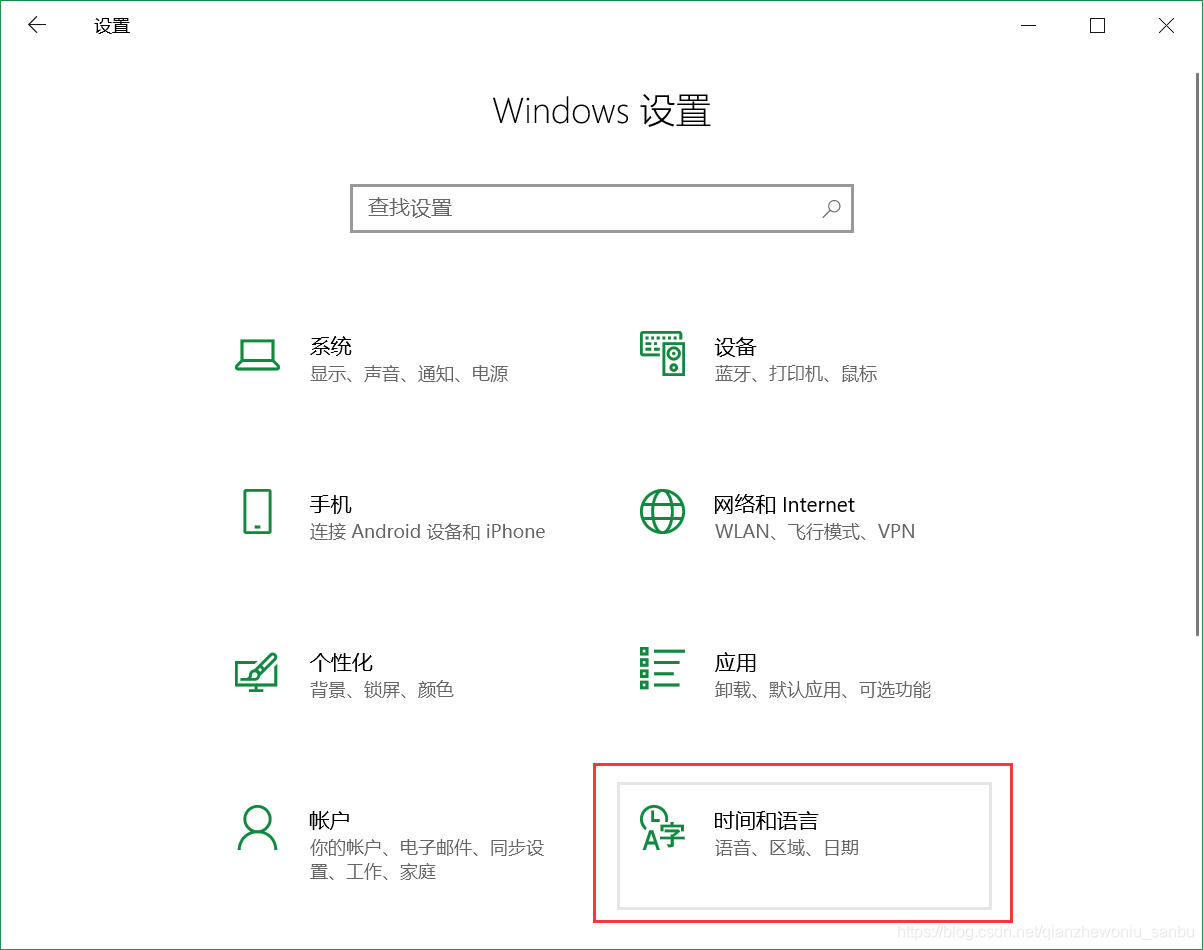This screenshot has width=1203, height=950.
Task: Open 帐户 settings title text
Action: 330,820
